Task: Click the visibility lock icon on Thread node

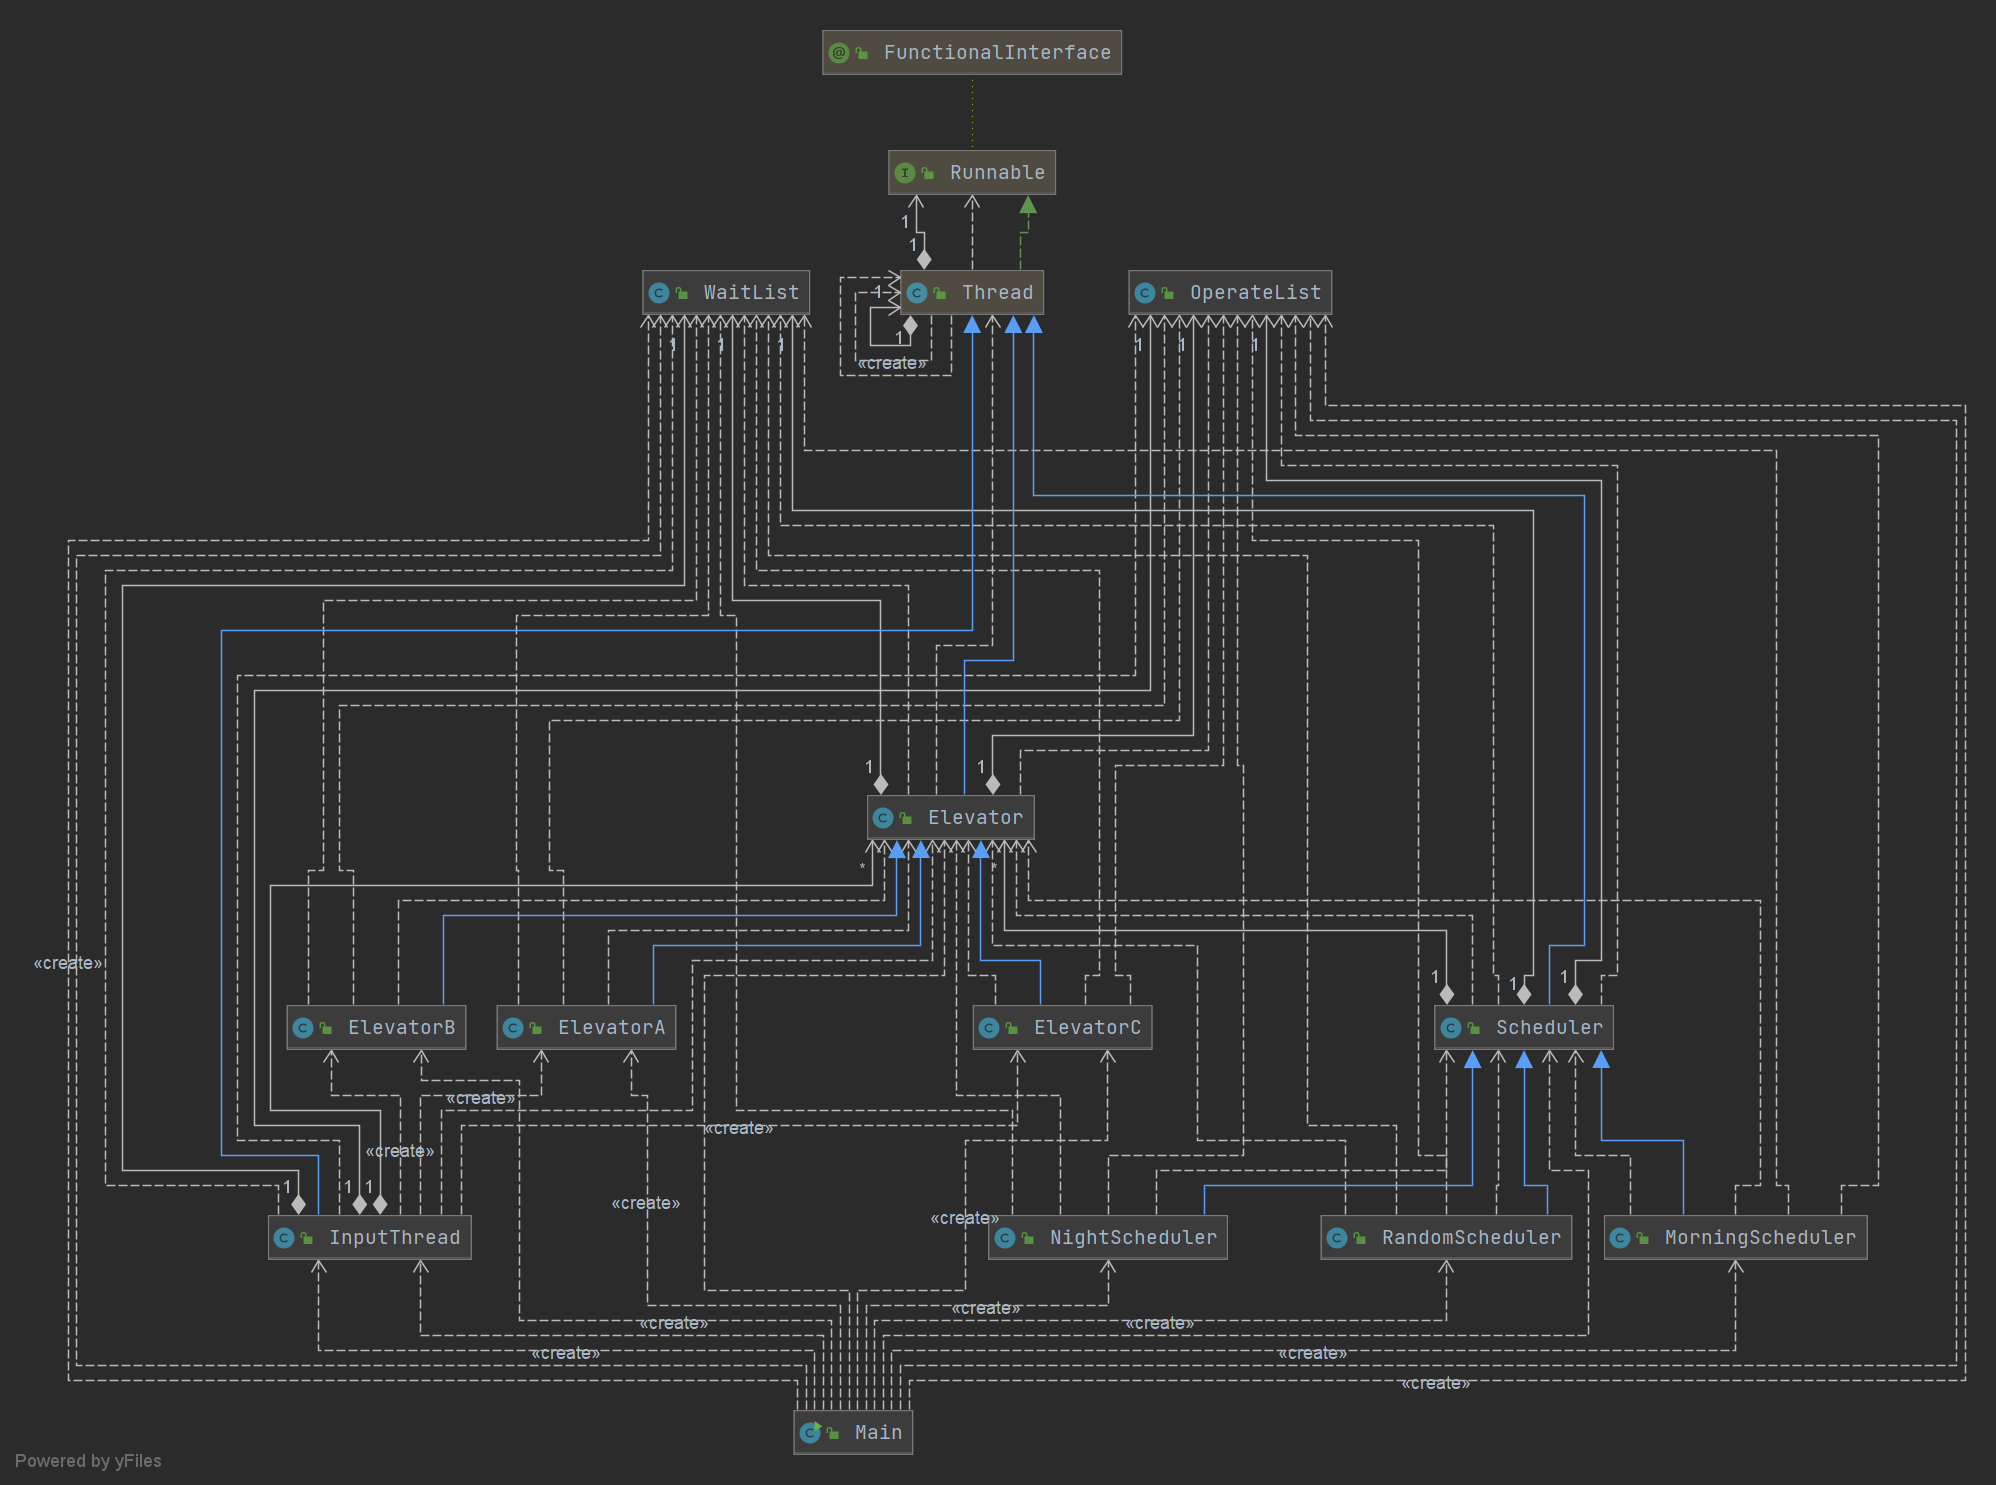Action: coord(939,293)
